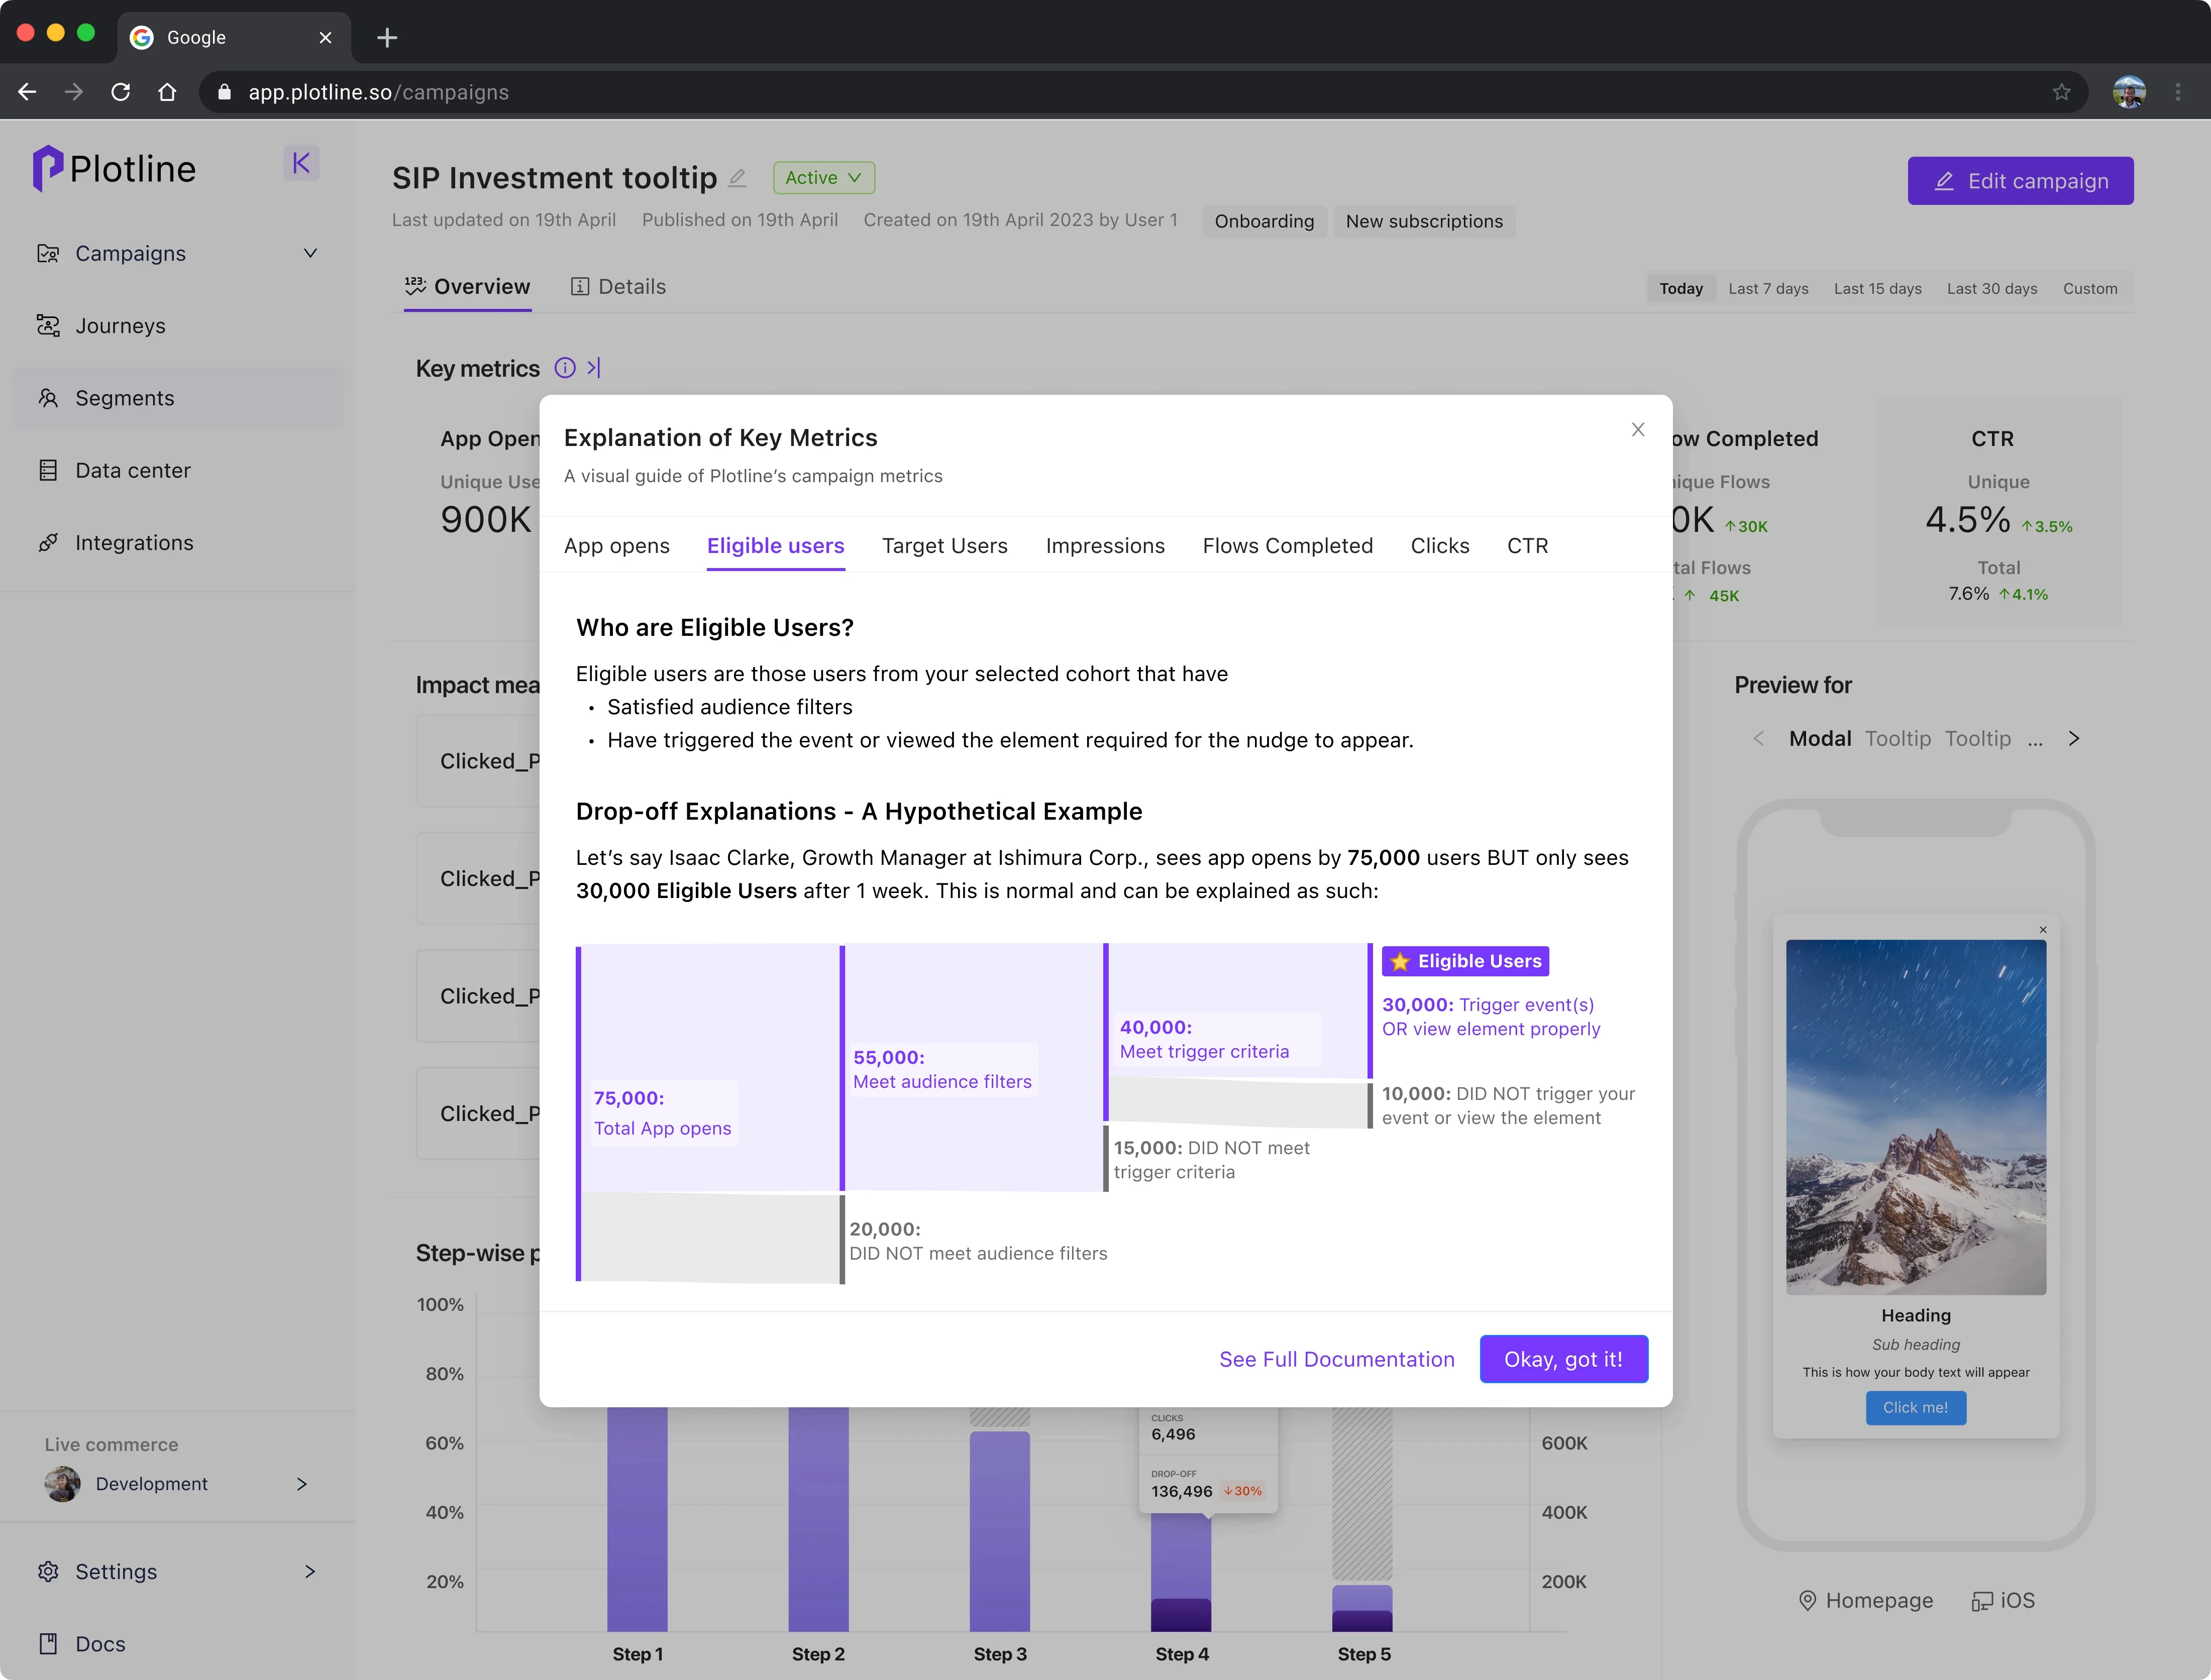Open the See Full Documentation link
This screenshot has height=1680, width=2211.
[1336, 1359]
